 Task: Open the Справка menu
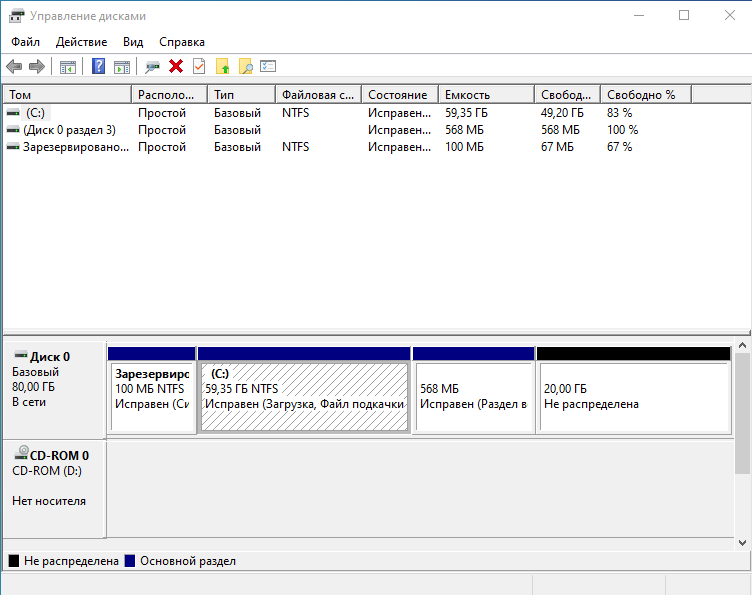pos(181,42)
